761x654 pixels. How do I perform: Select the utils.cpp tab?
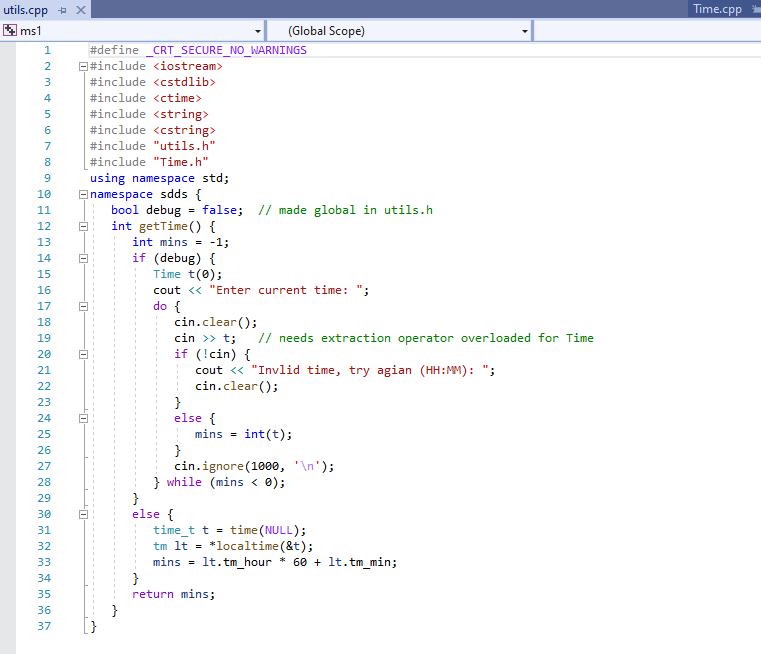point(25,10)
